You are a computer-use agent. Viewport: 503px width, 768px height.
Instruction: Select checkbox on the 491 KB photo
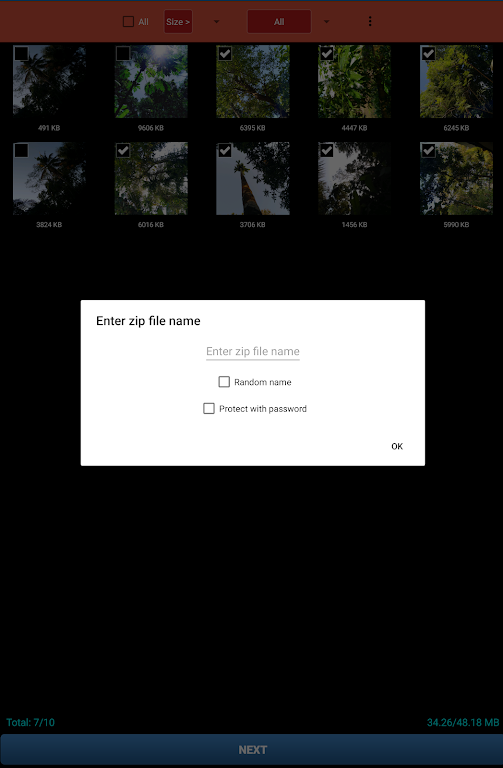[x=21, y=53]
